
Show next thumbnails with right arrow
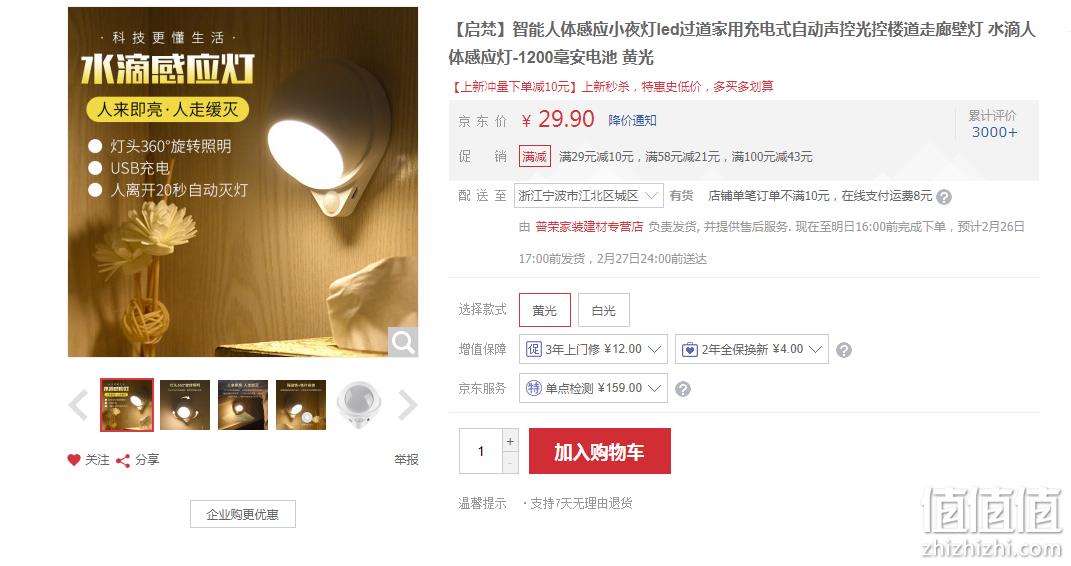pos(408,405)
